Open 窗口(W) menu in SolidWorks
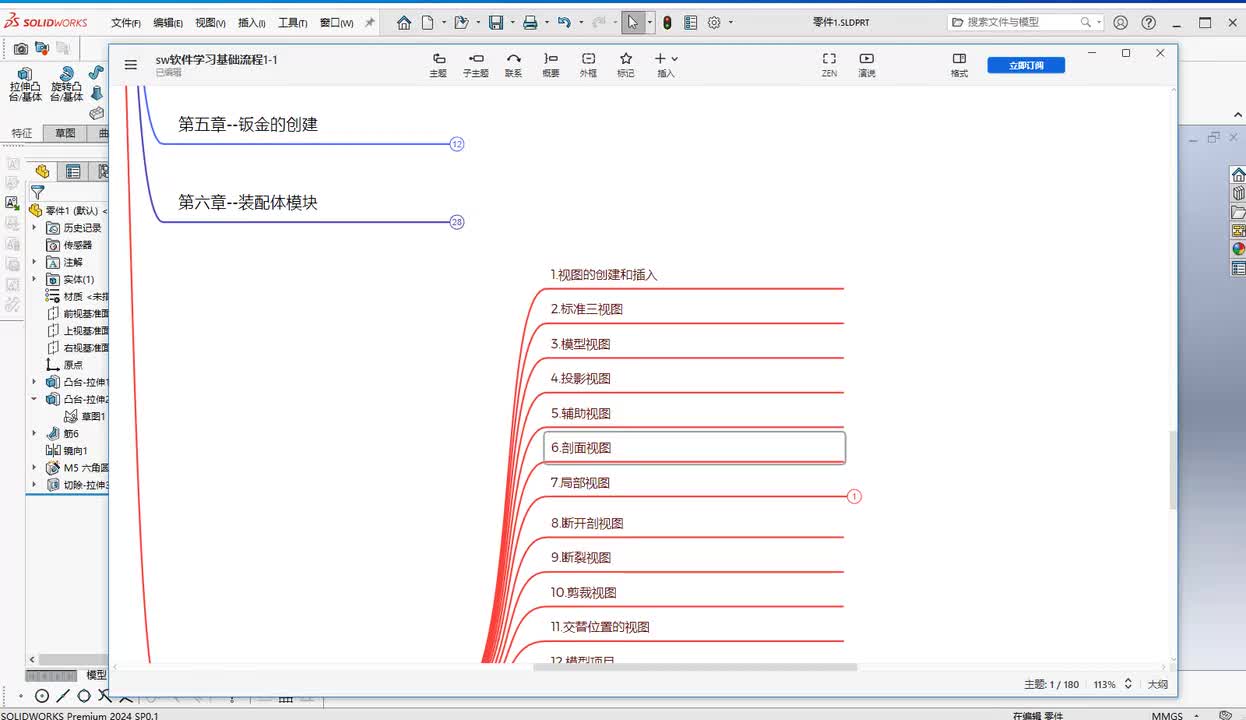Image resolution: width=1246 pixels, height=720 pixels. point(336,23)
